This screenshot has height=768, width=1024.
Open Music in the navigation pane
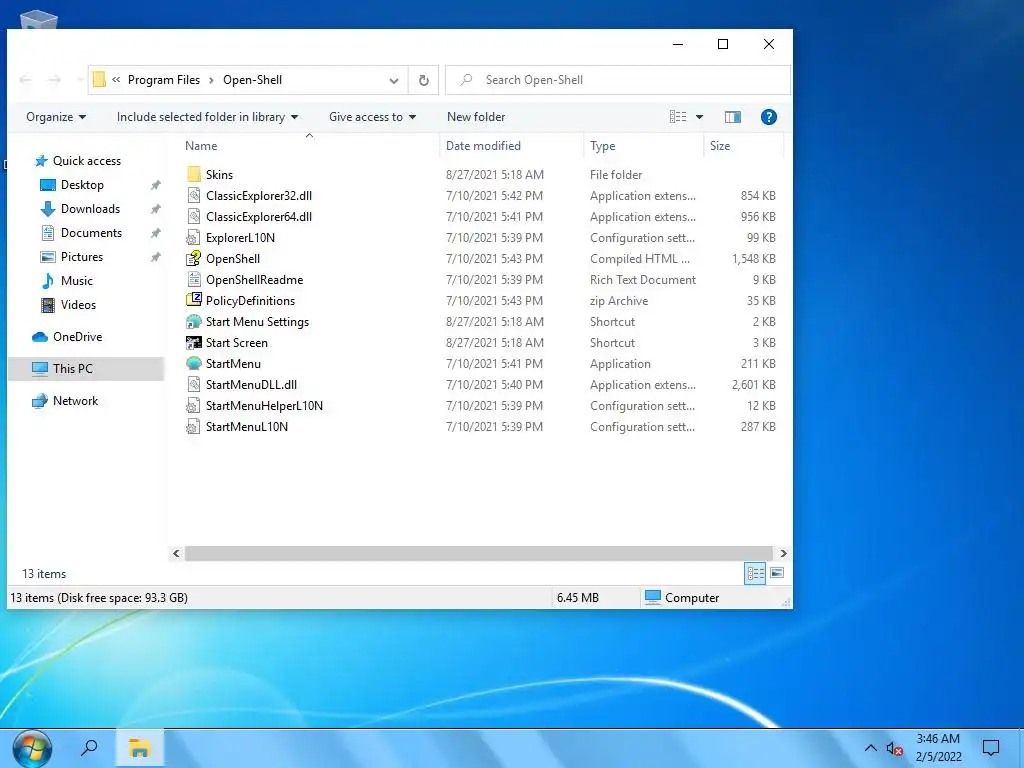pos(76,281)
